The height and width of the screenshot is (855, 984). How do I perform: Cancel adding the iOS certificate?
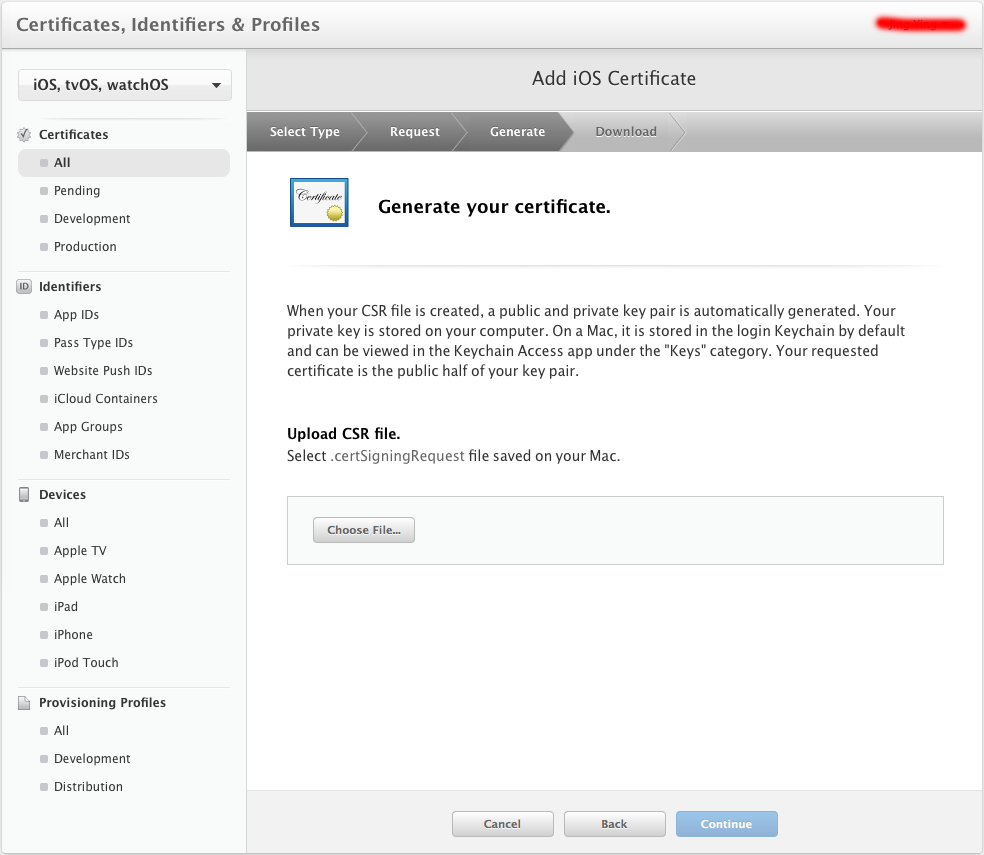[502, 824]
